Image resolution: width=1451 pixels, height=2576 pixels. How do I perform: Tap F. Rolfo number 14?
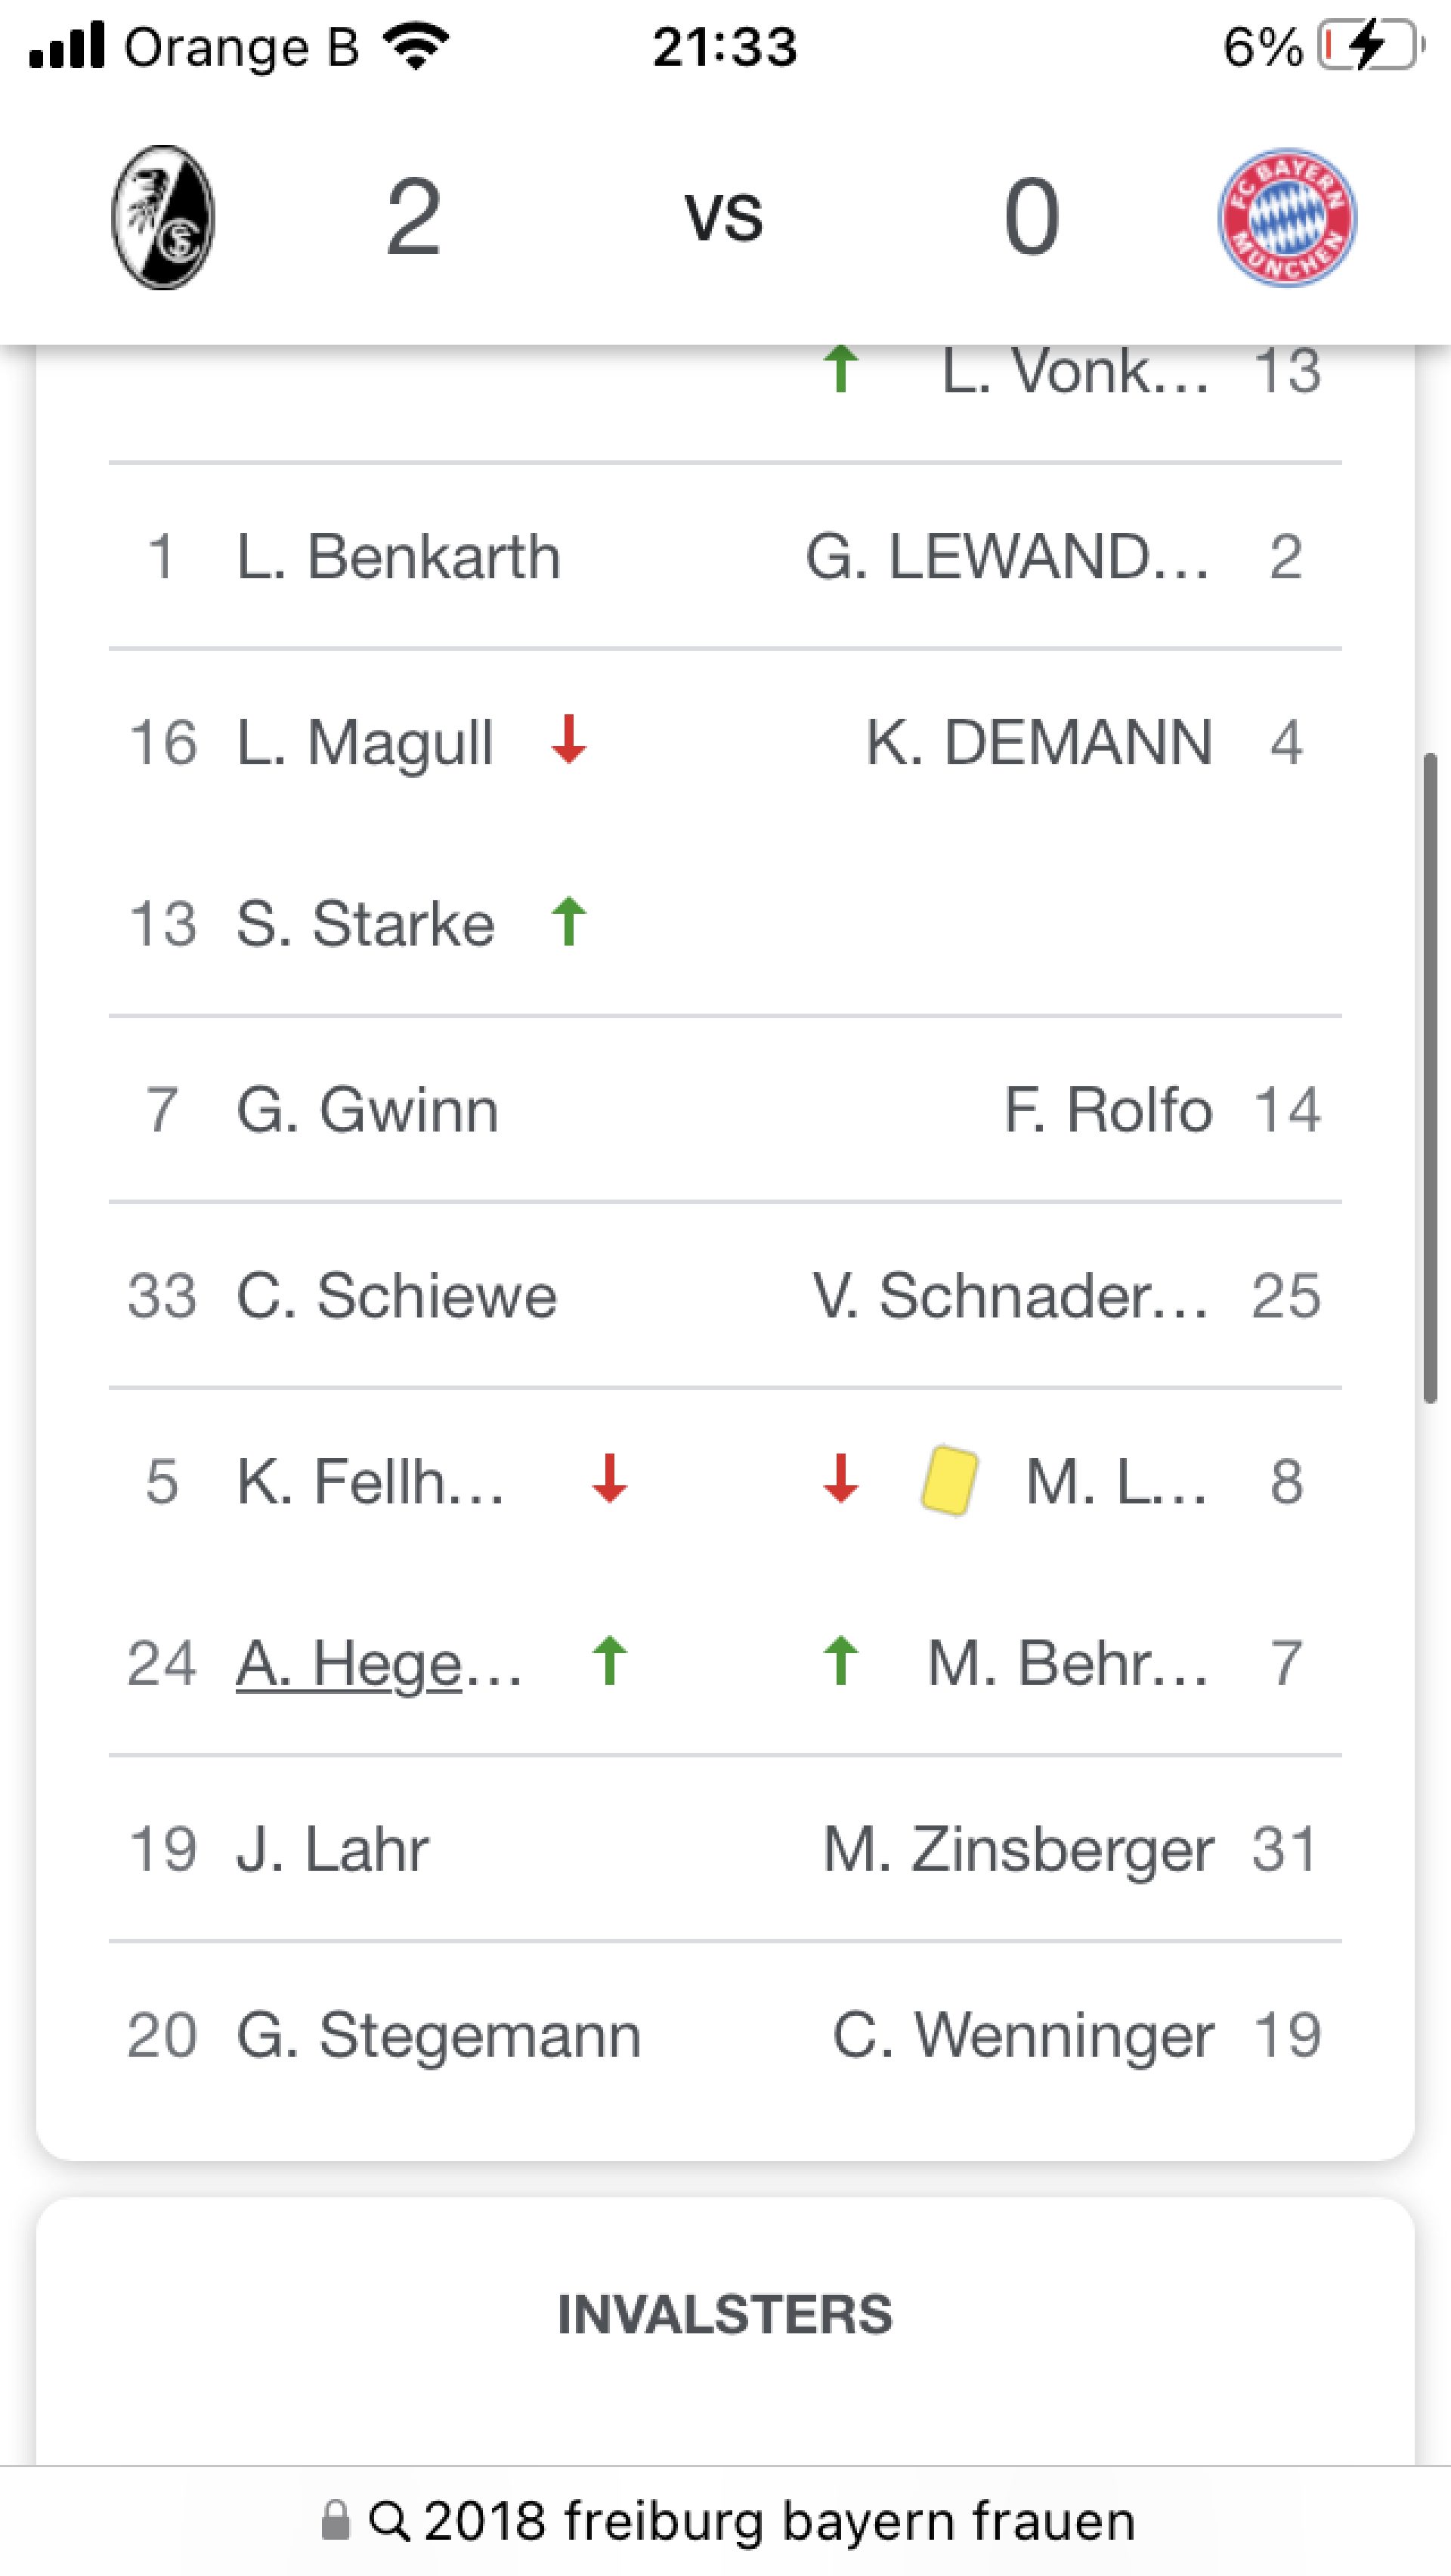point(1286,1110)
